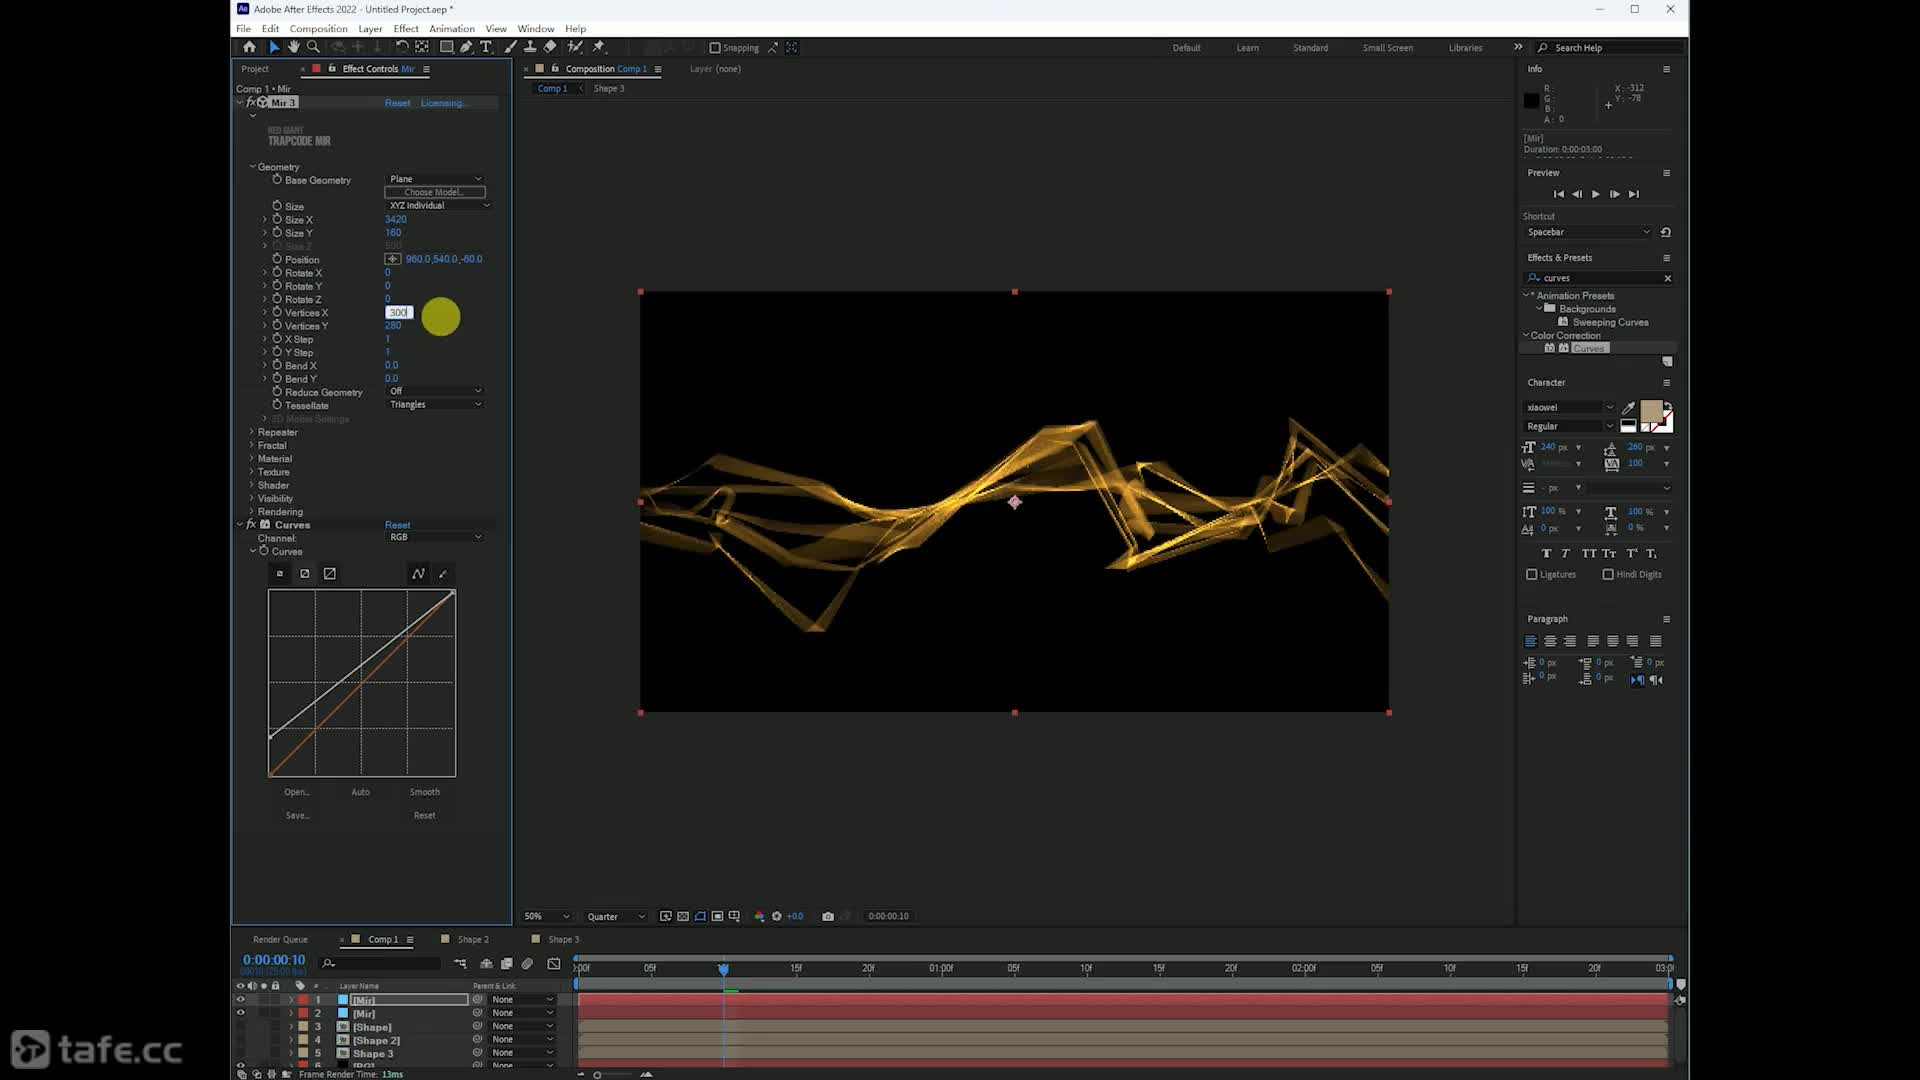Select the Type tool

pyautogui.click(x=486, y=47)
